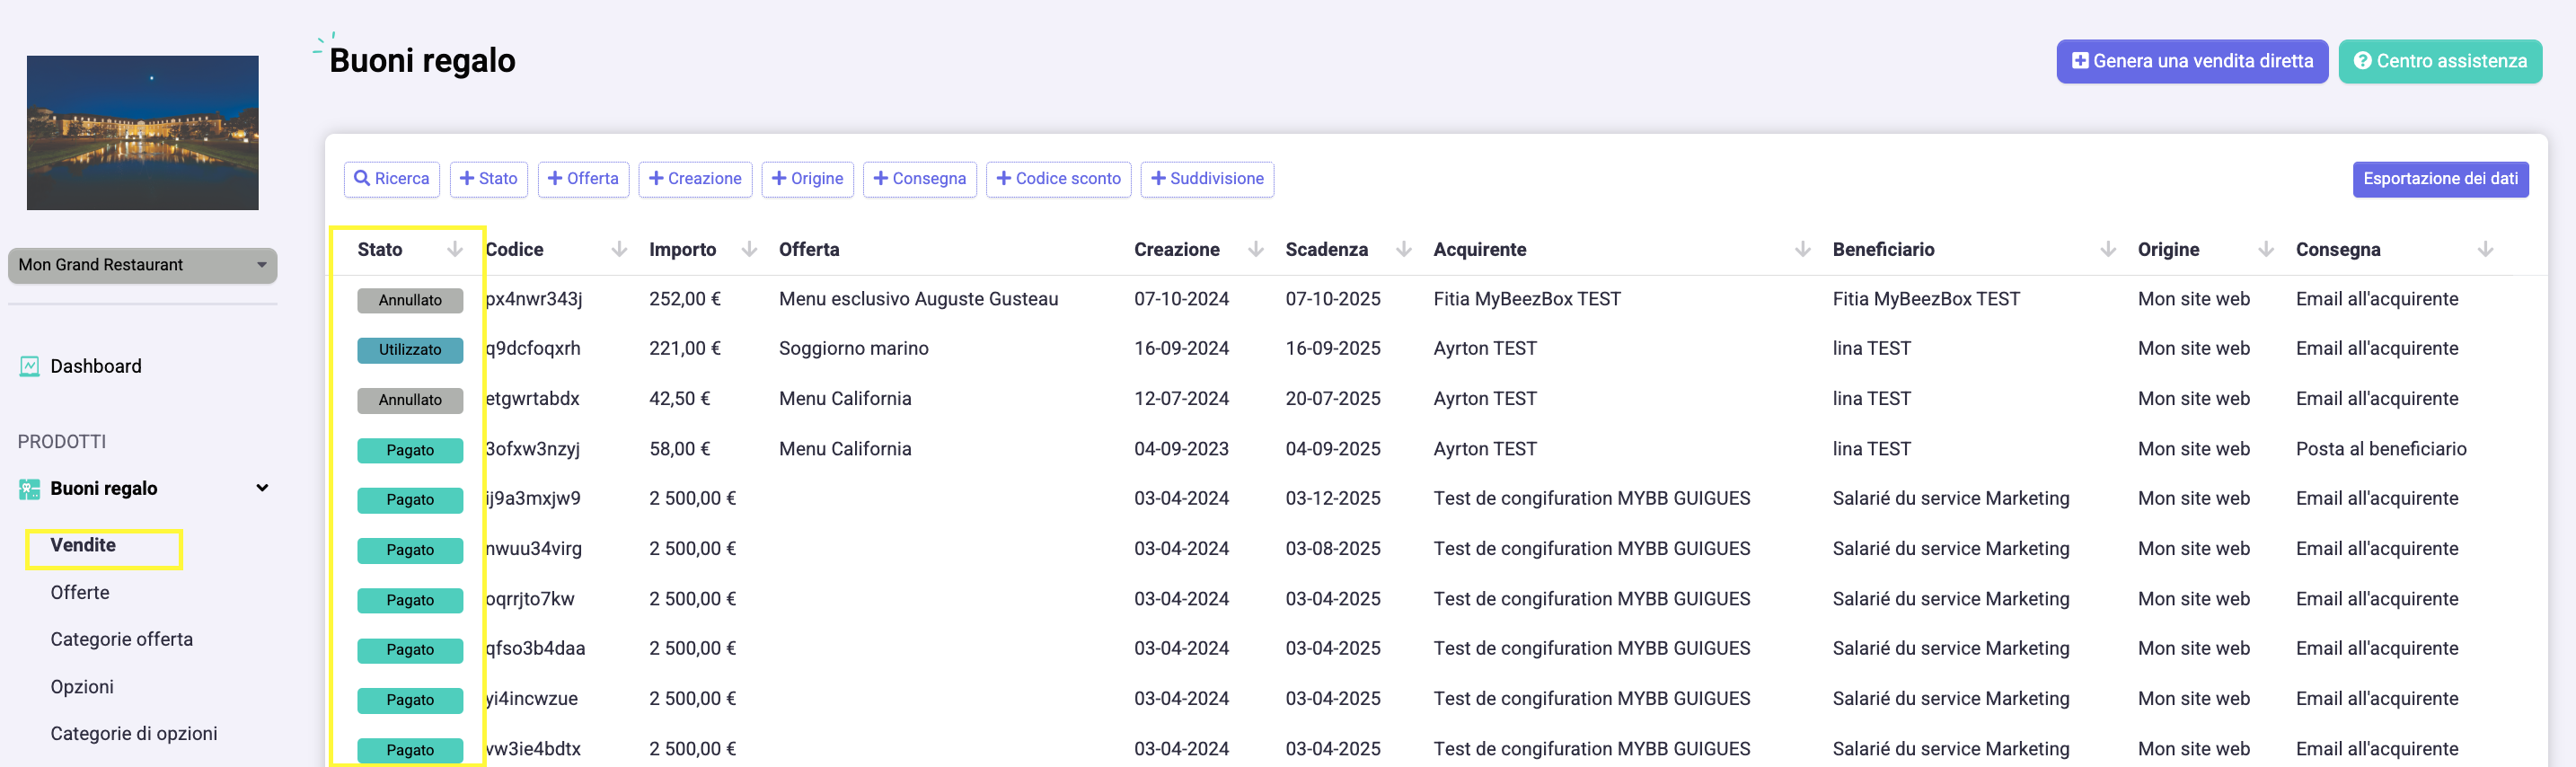Sort by the Origine column arrow
The image size is (2576, 767).
(2266, 250)
